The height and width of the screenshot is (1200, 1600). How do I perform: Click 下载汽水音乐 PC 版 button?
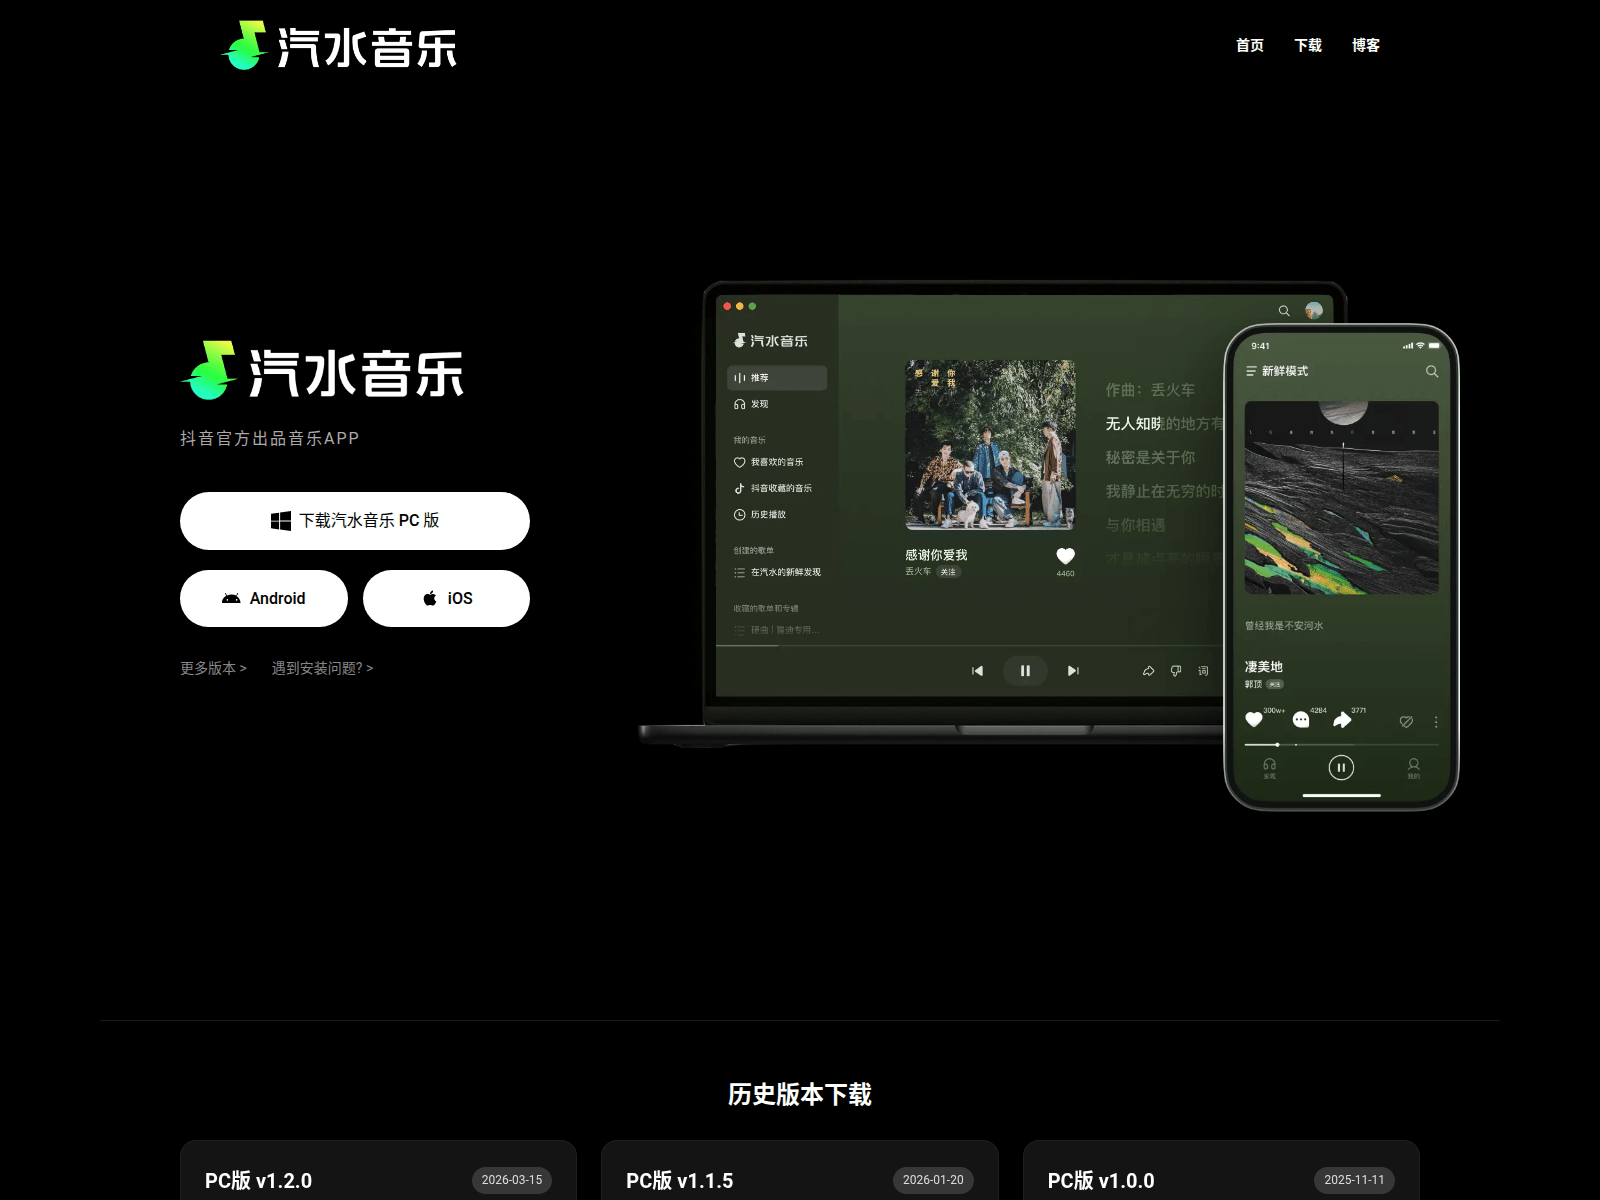[x=355, y=521]
